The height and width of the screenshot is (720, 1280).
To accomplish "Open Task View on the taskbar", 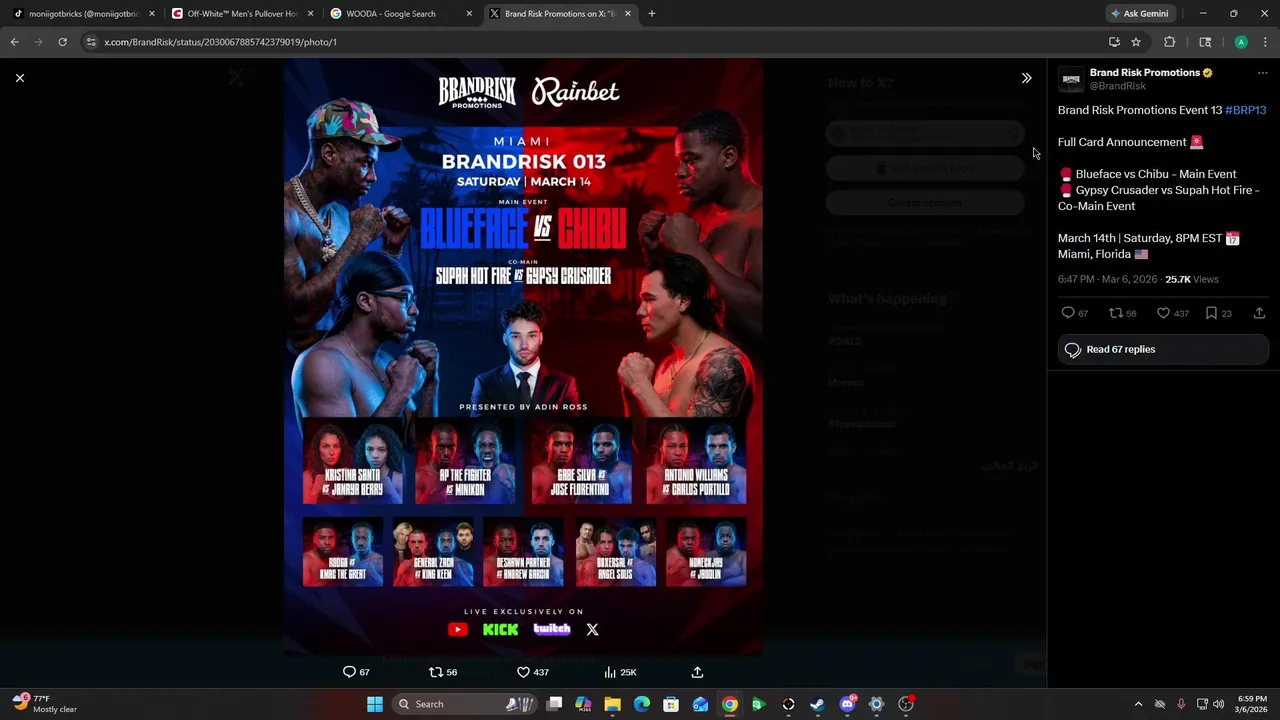I will [x=554, y=704].
